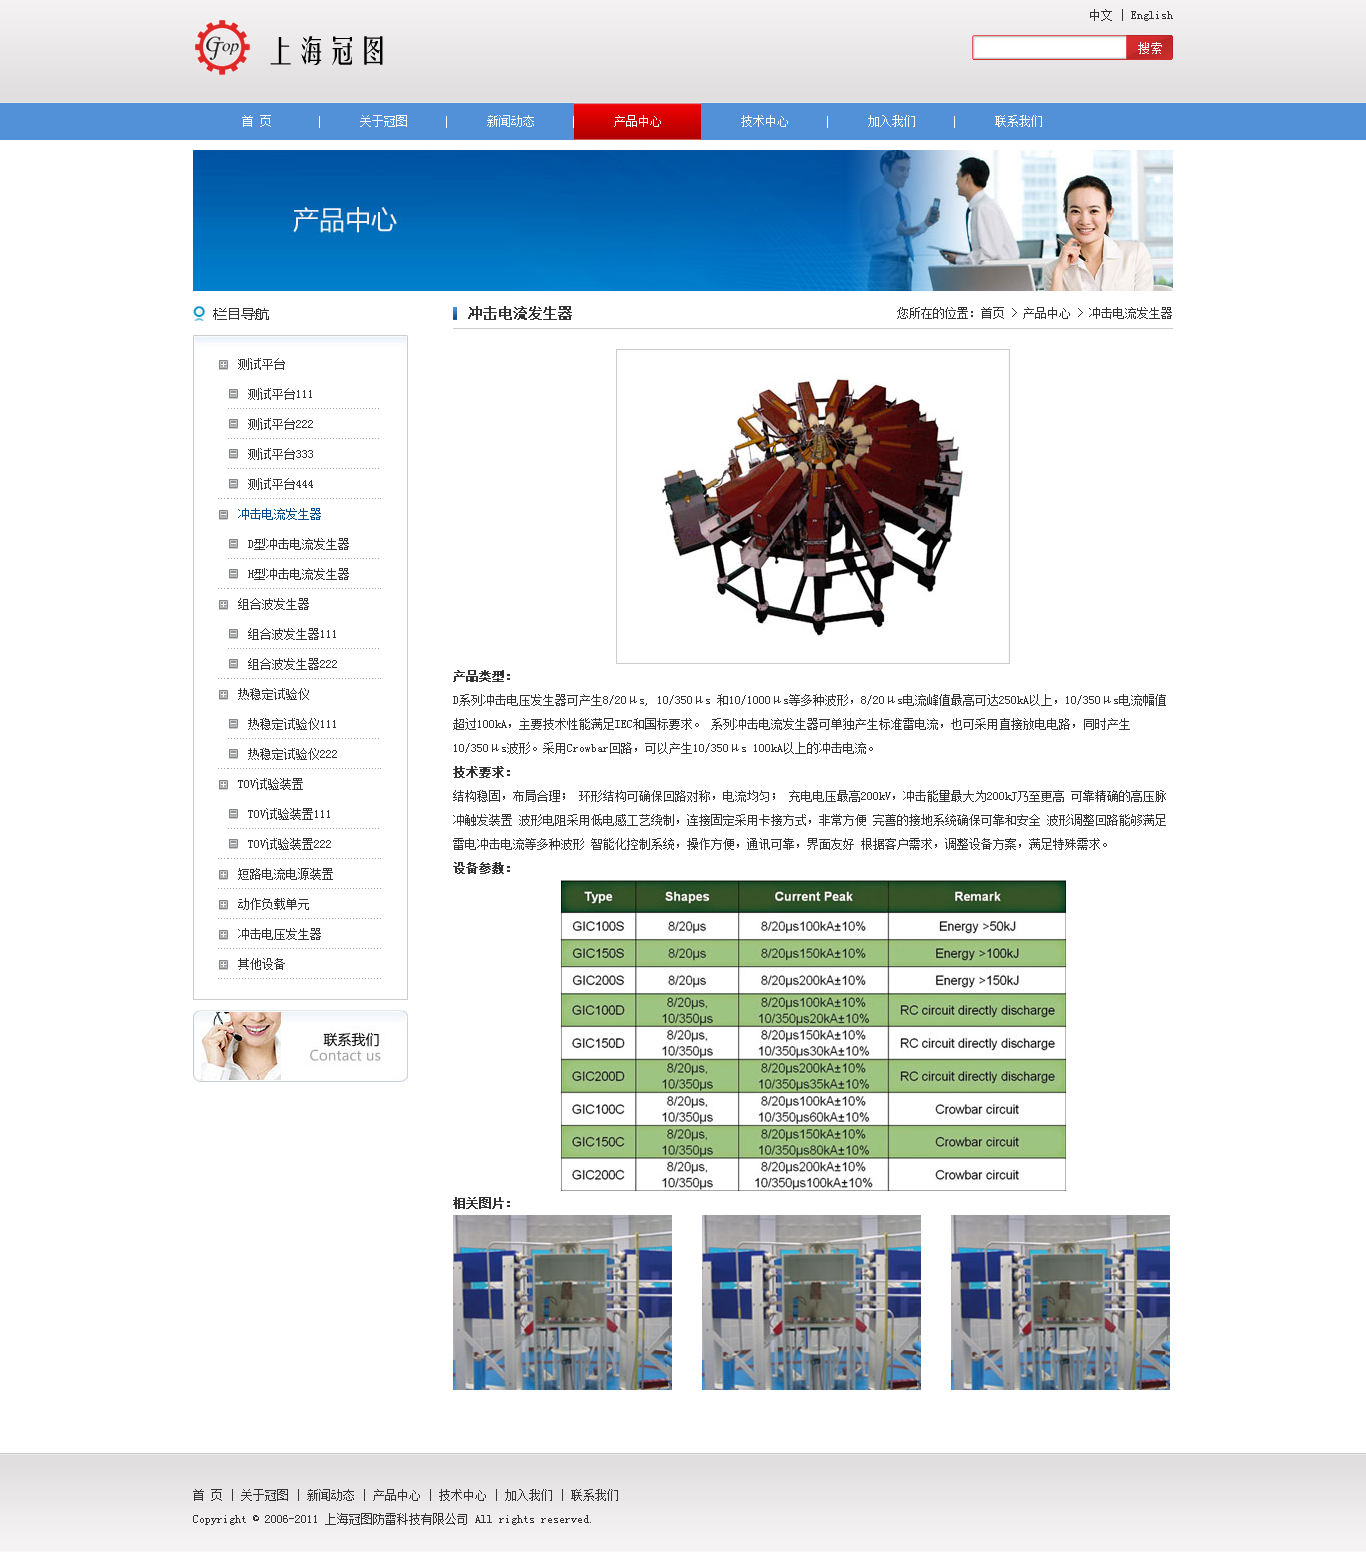Focus the search input field
Viewport: 1366px width, 1552px height.
click(x=1049, y=48)
